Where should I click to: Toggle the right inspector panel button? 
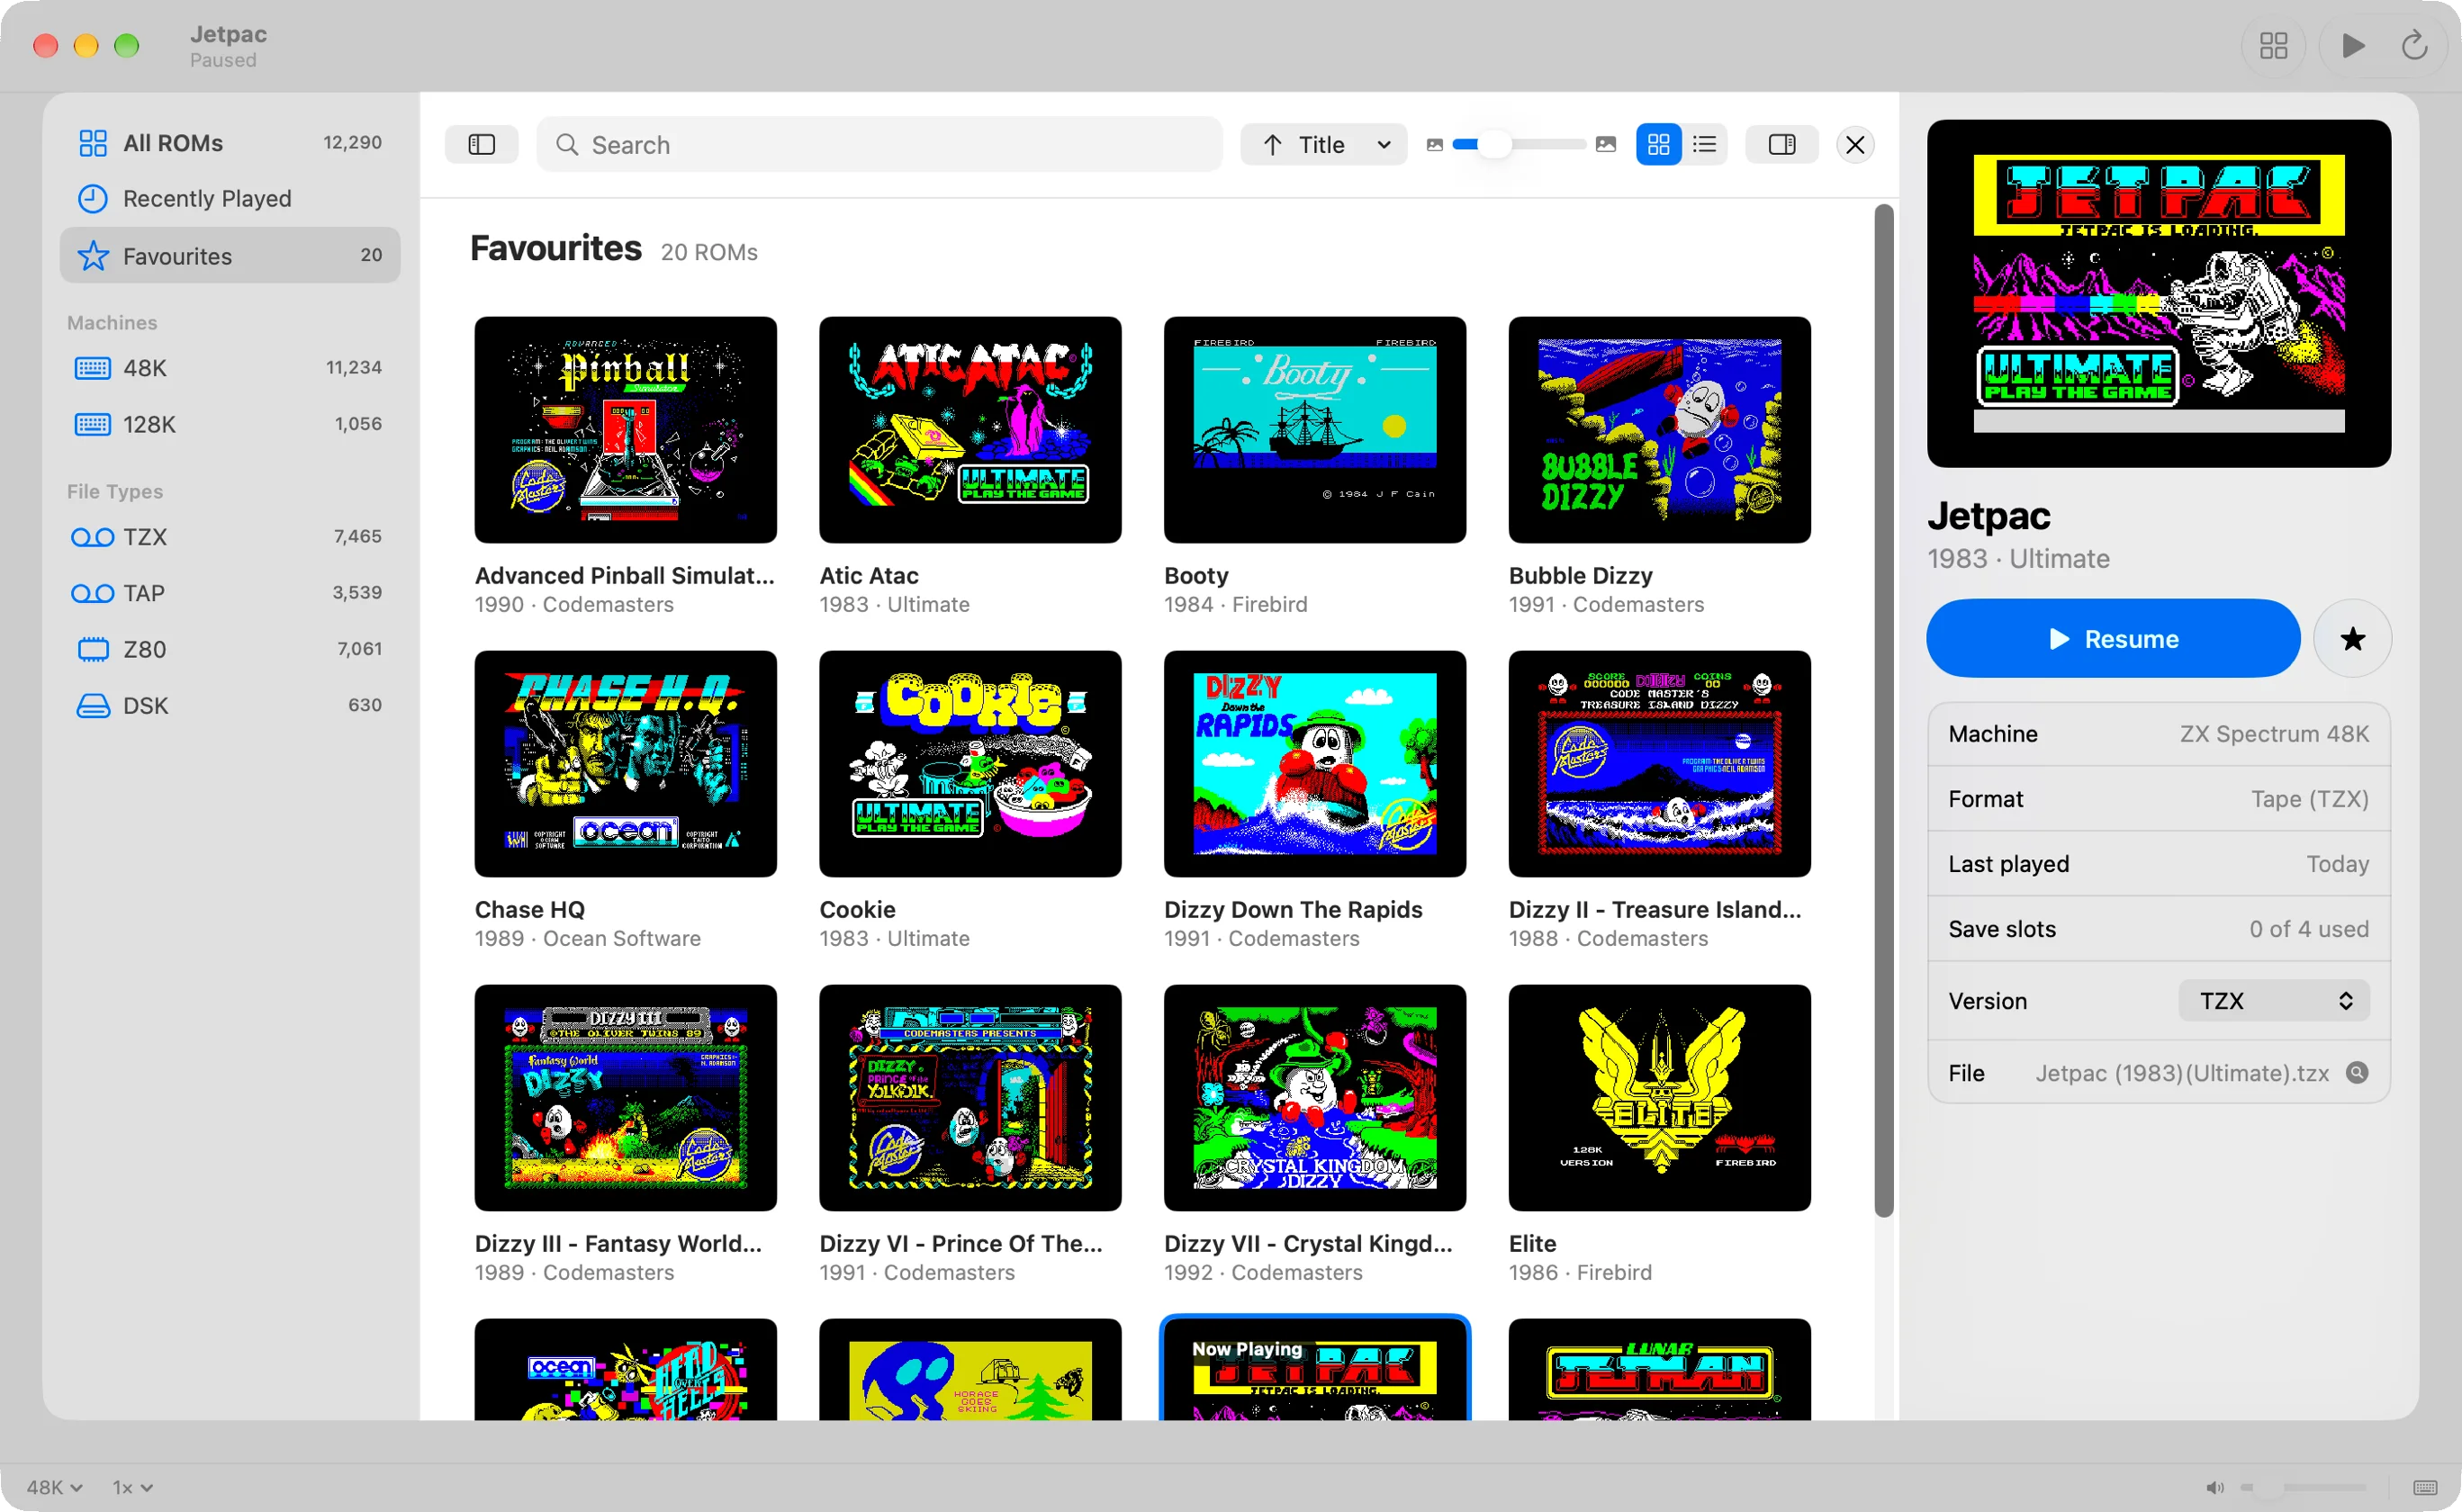[1781, 144]
